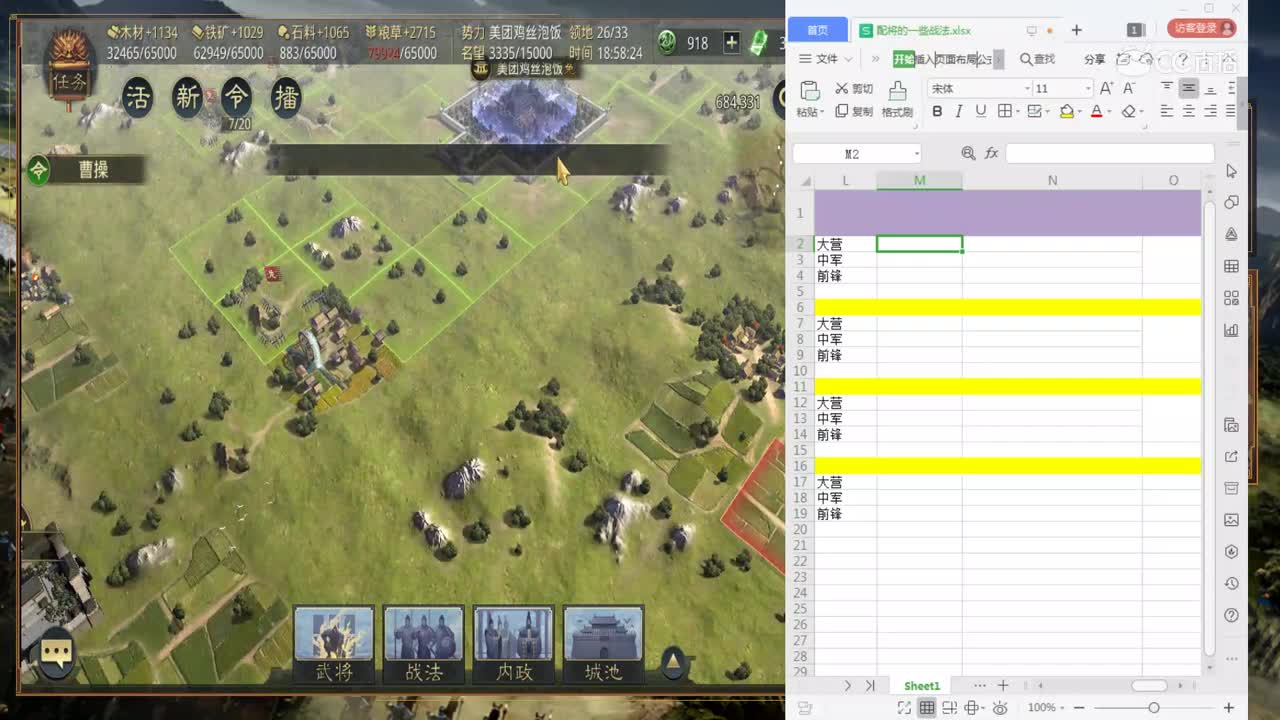Click cell with 中军 in row 8

tap(845, 339)
